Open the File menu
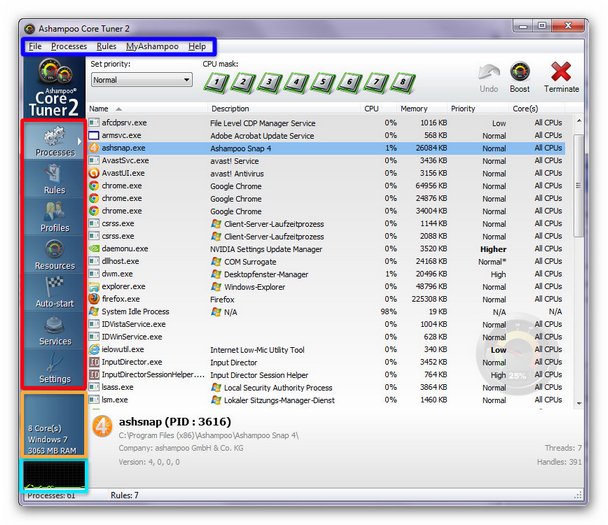The image size is (608, 525). tap(35, 46)
